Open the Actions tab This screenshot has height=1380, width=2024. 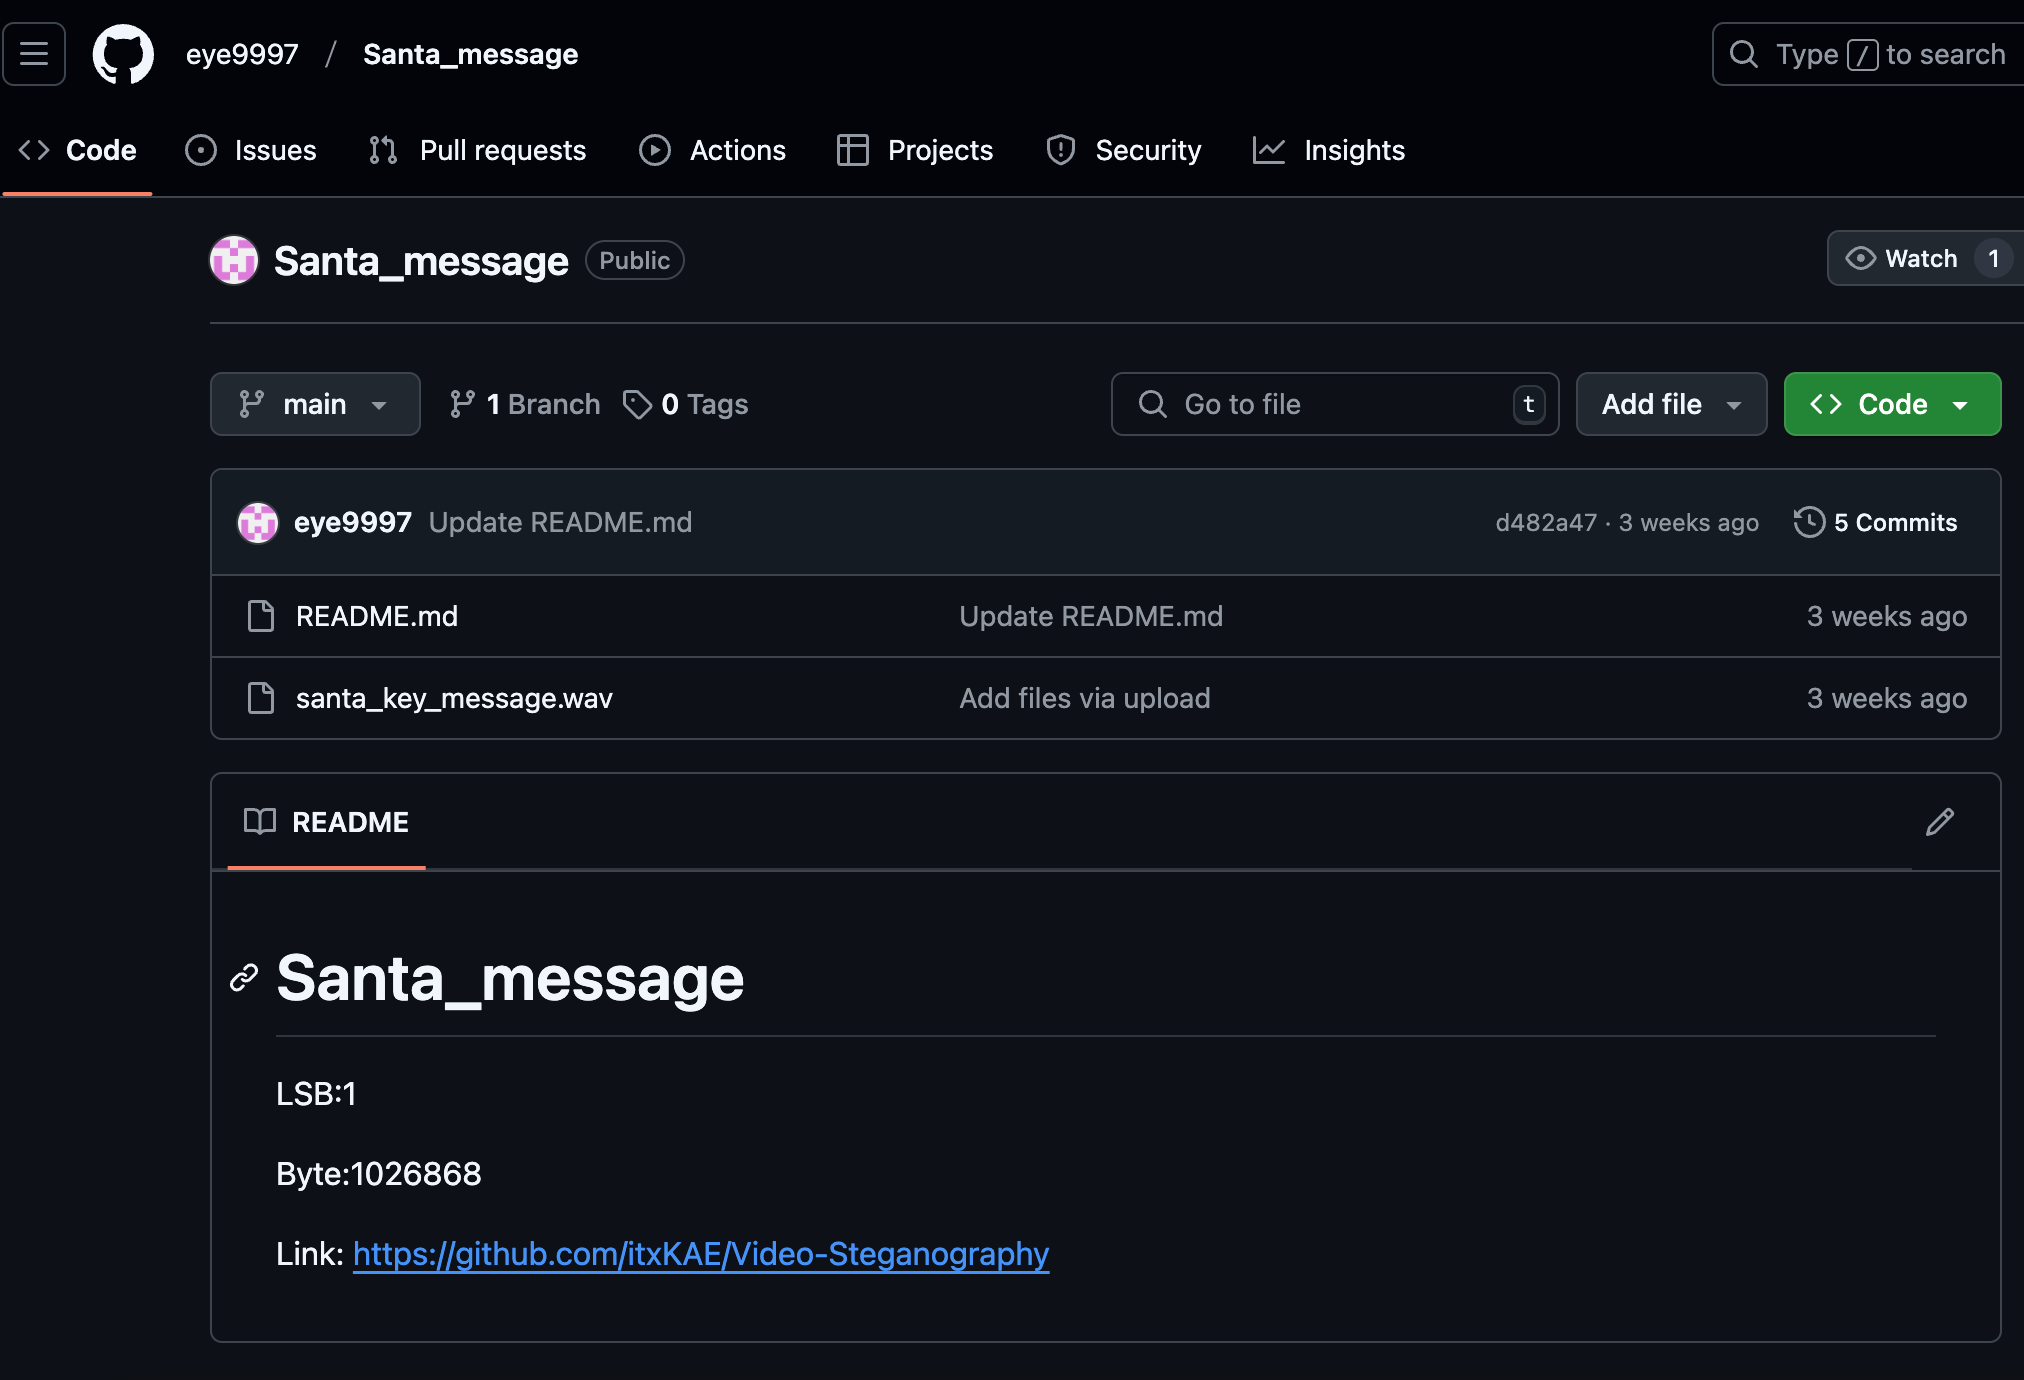pyautogui.click(x=713, y=150)
